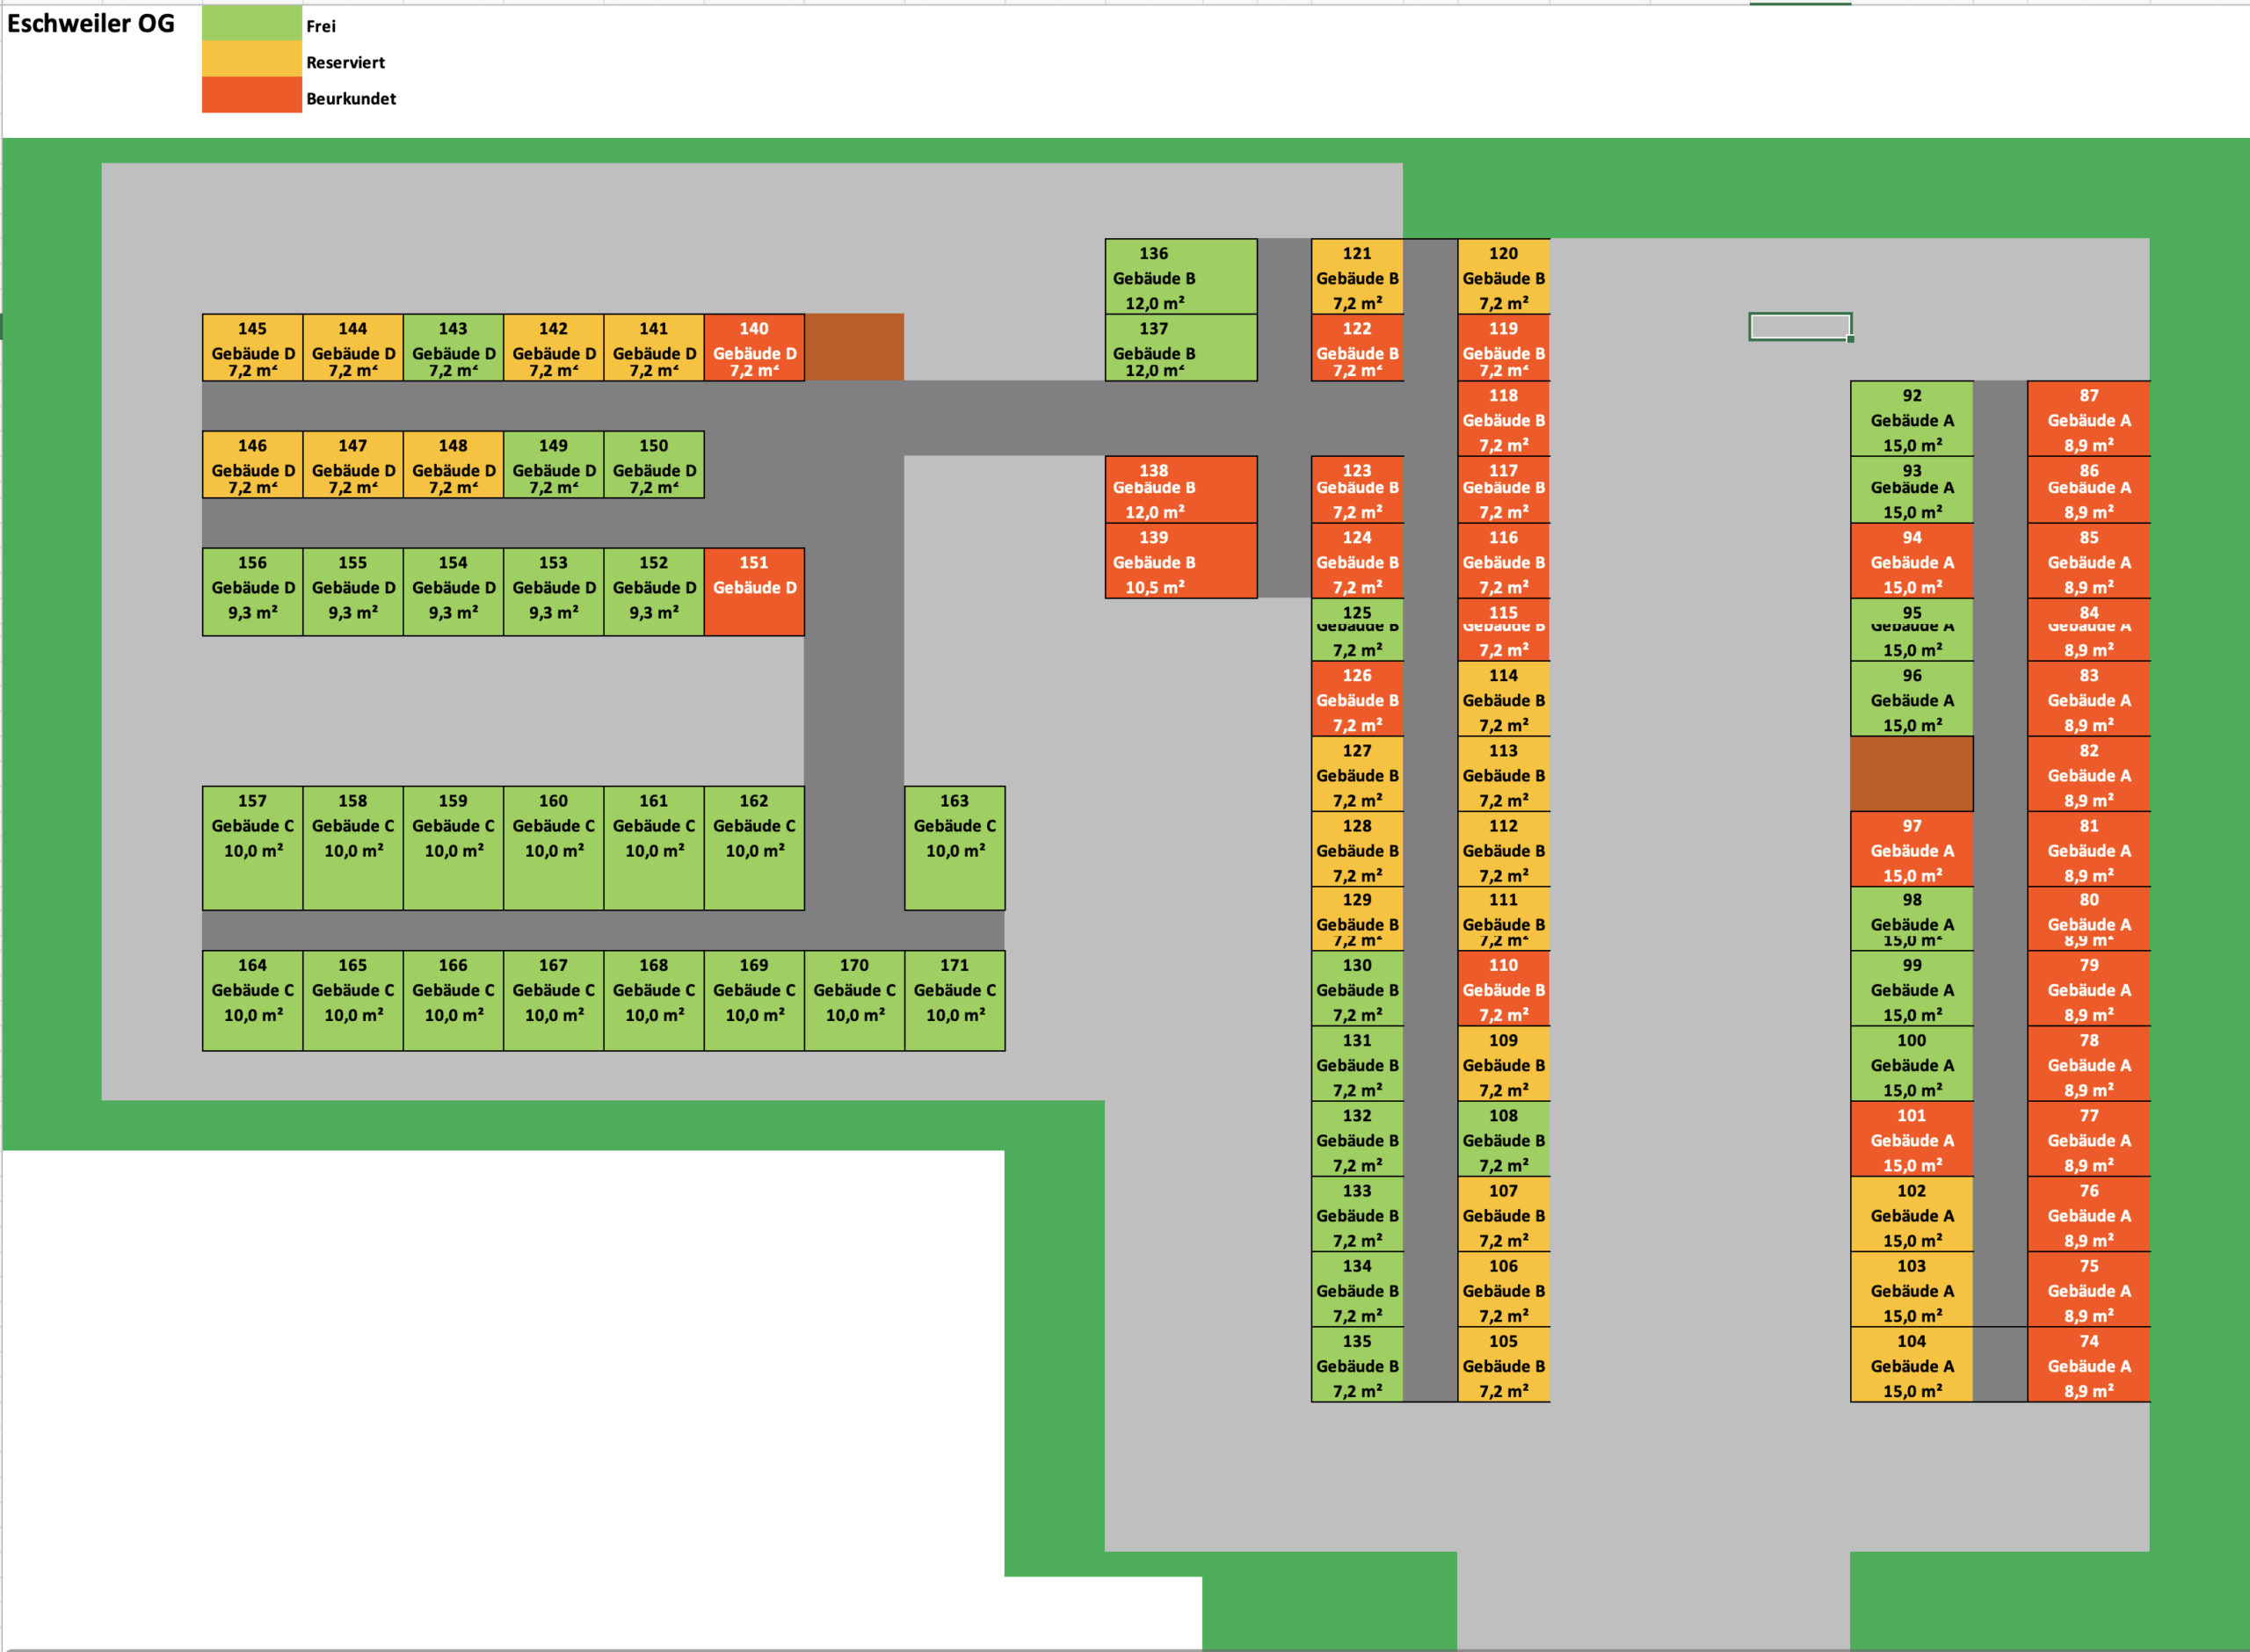Select unit 171 Gebäude C cell
Screen dimensions: 2250x1652
(954, 1000)
